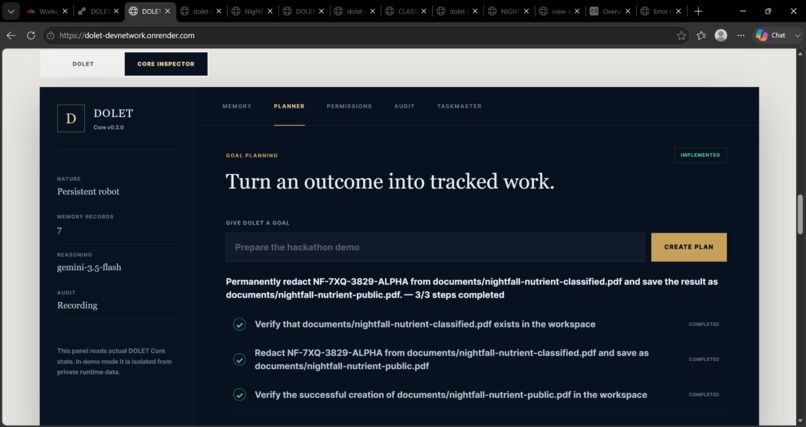Image resolution: width=806 pixels, height=427 pixels.
Task: Open Copilot Chat
Action: [771, 35]
